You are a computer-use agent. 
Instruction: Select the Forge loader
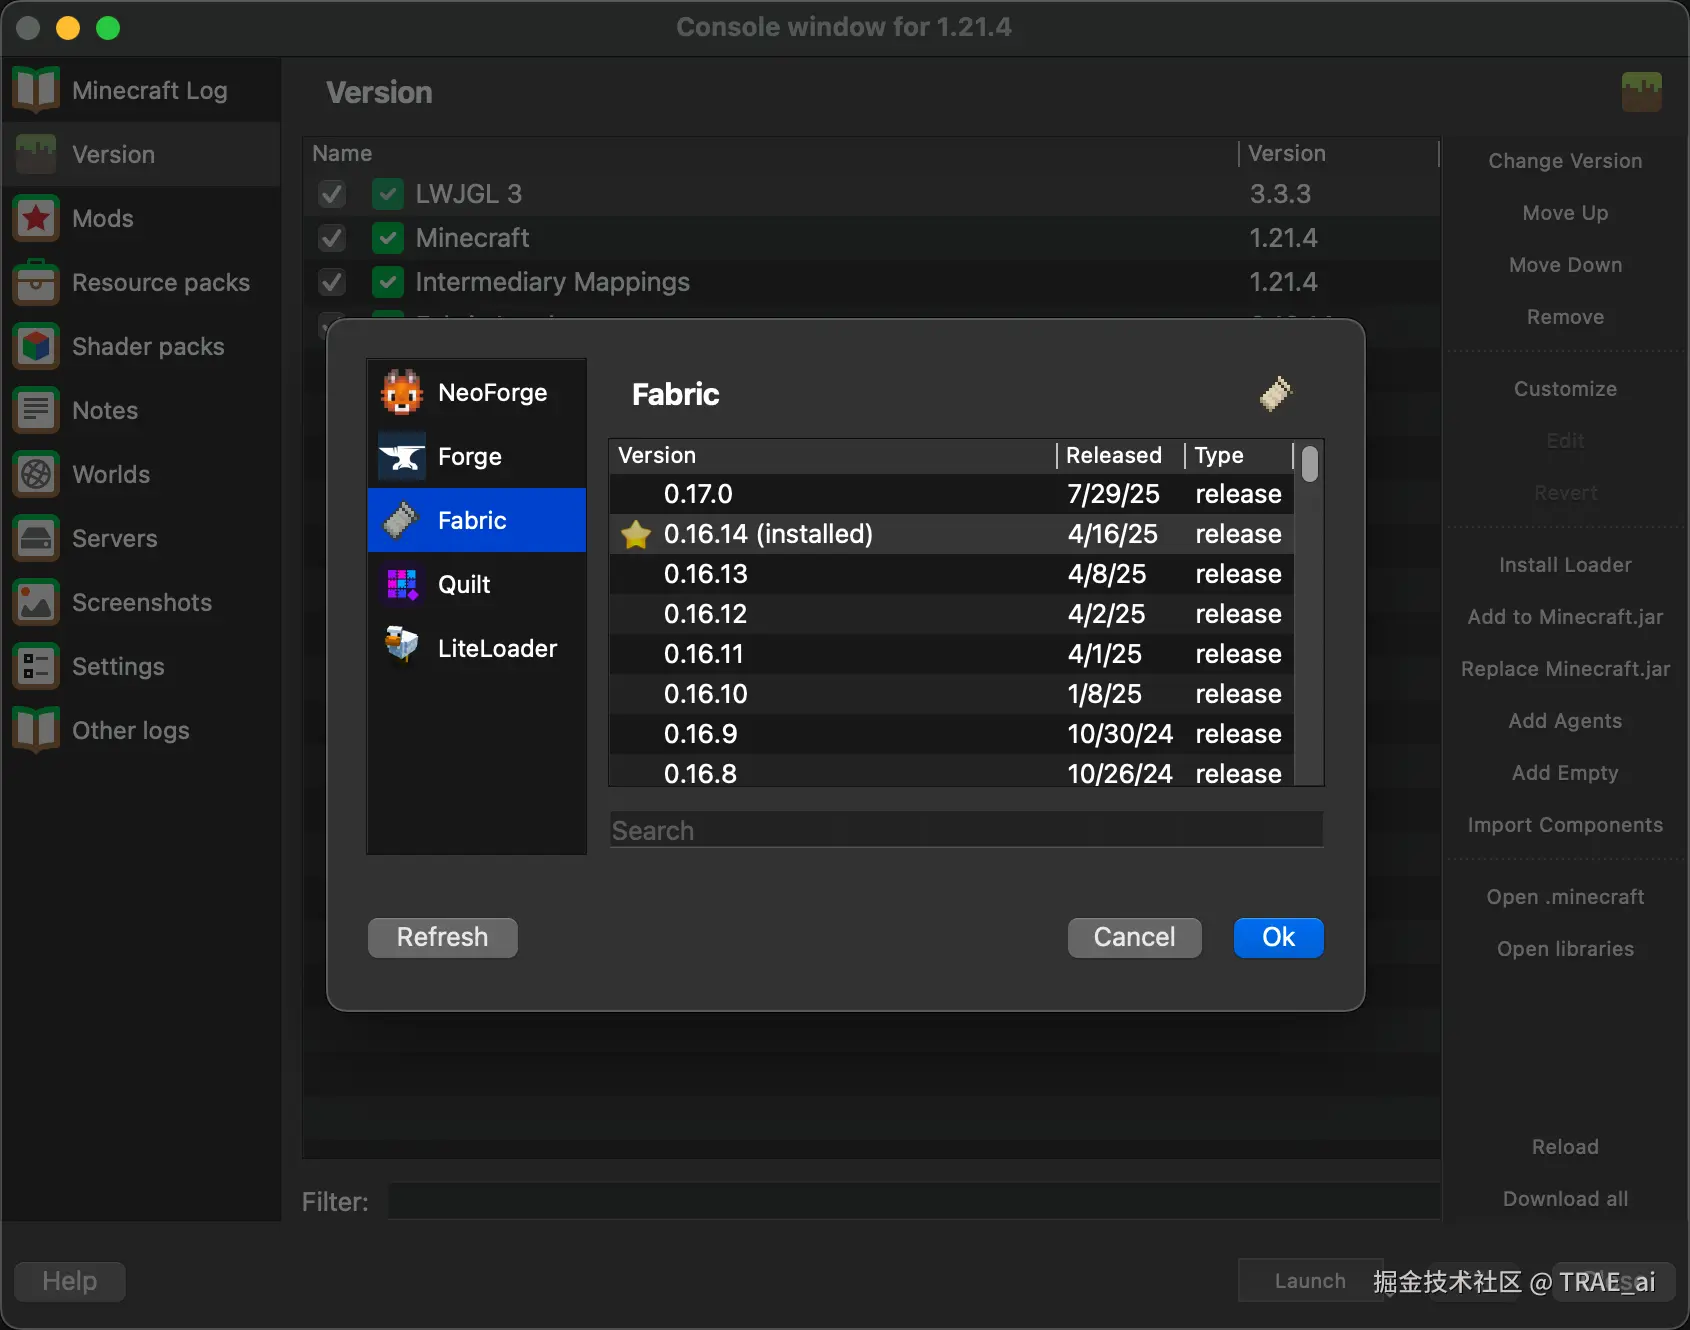pyautogui.click(x=477, y=456)
